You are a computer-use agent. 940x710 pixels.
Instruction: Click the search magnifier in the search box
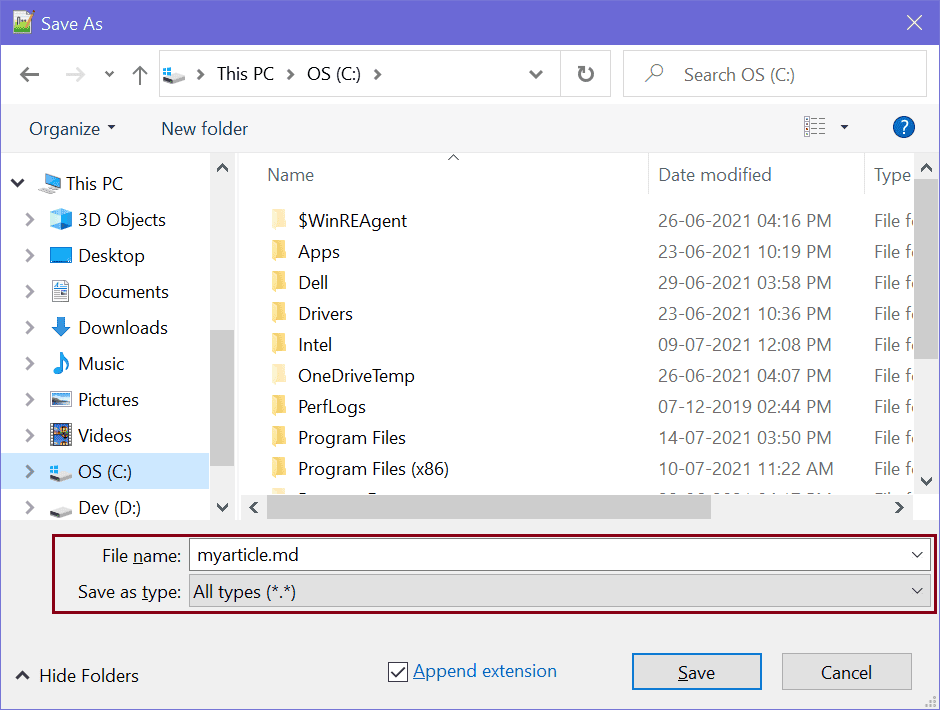coord(652,74)
